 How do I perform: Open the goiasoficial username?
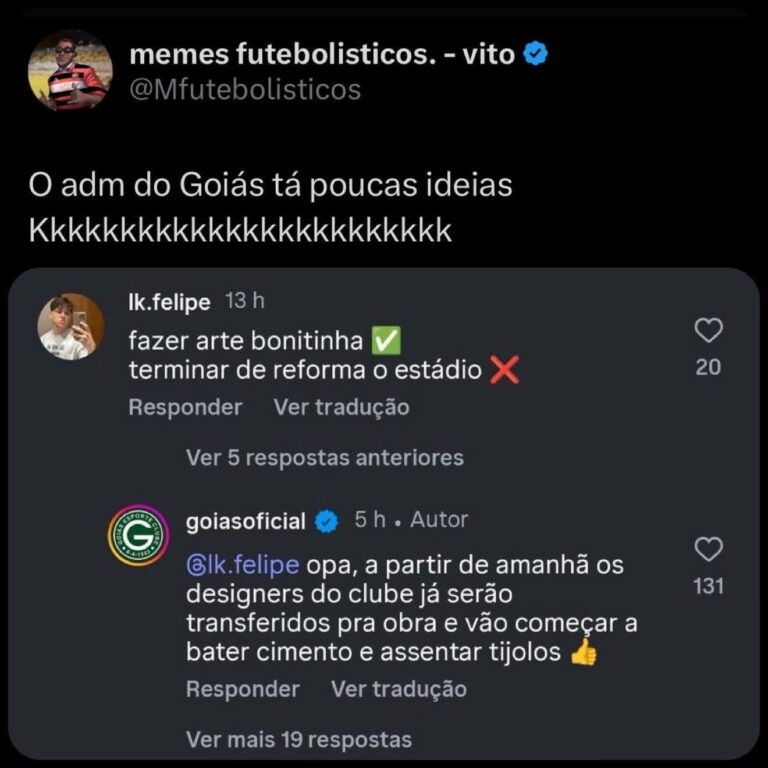246,521
